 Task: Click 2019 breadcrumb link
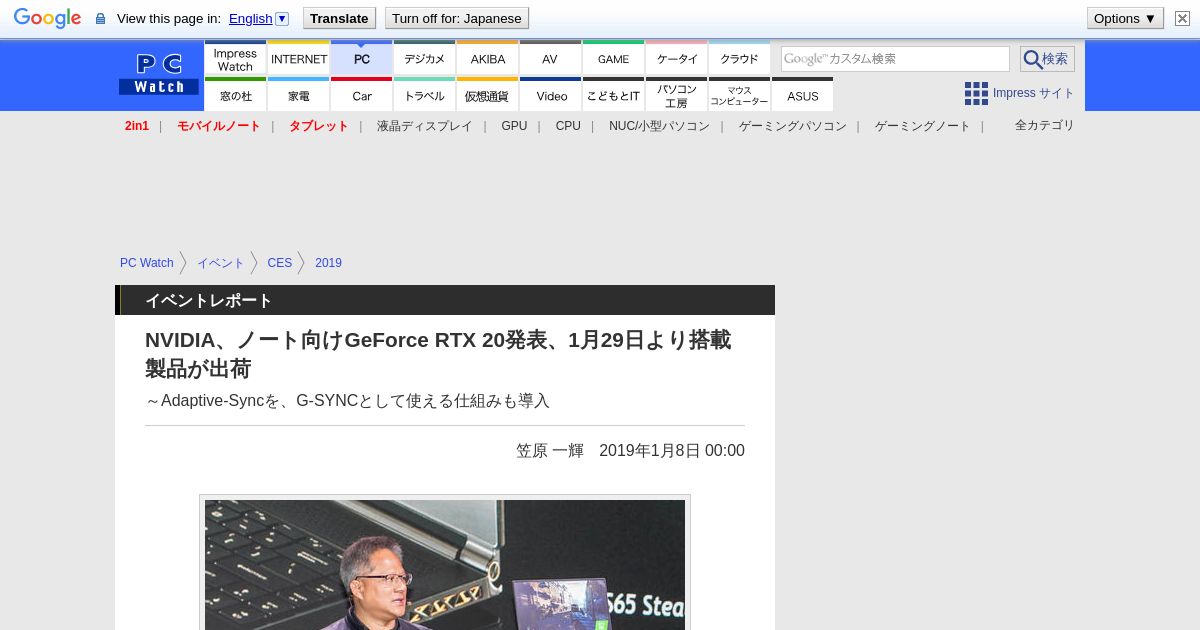pos(328,263)
